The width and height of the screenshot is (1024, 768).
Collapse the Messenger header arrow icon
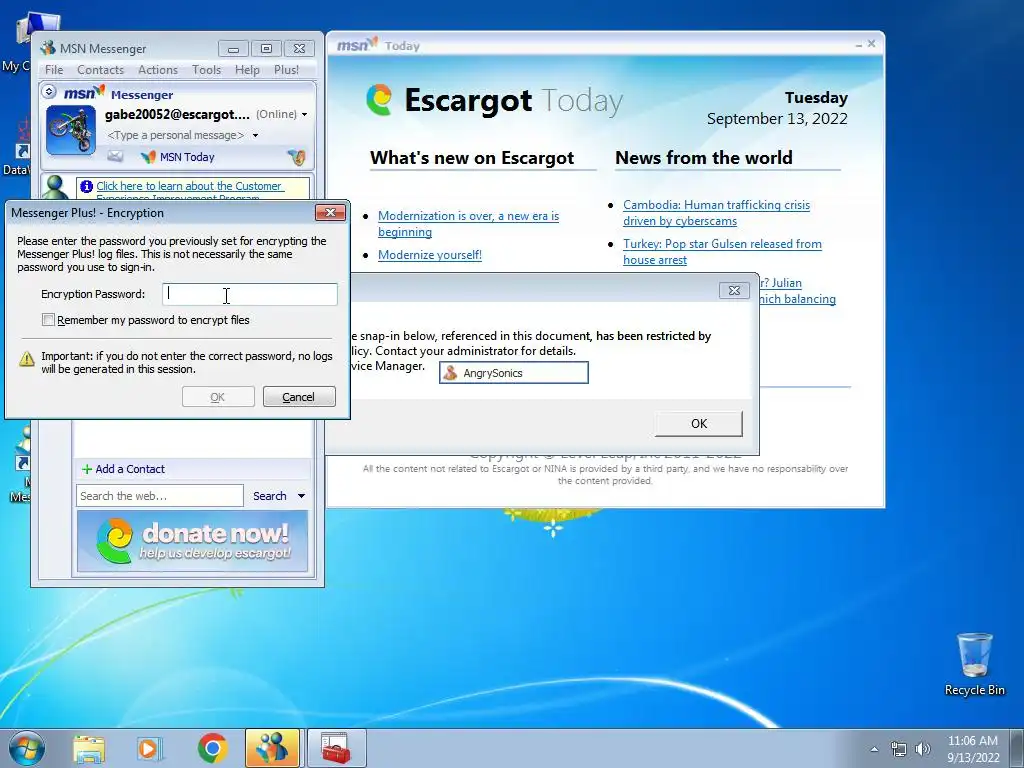pos(49,92)
